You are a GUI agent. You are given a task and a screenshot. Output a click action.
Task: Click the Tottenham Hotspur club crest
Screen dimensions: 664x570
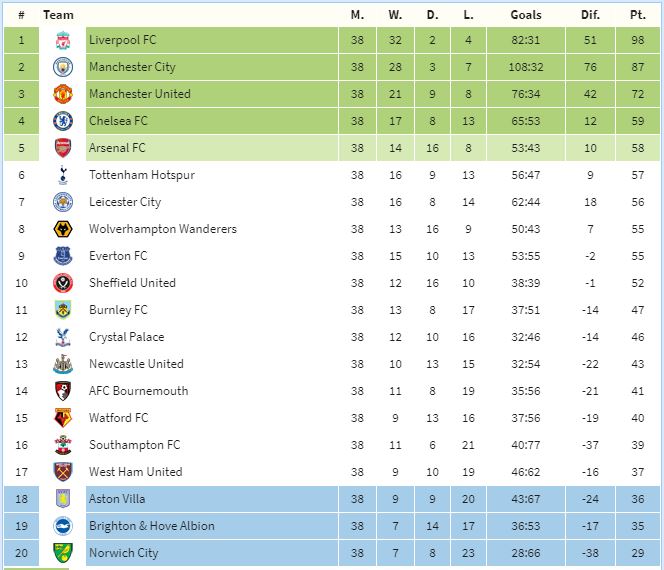(x=63, y=176)
